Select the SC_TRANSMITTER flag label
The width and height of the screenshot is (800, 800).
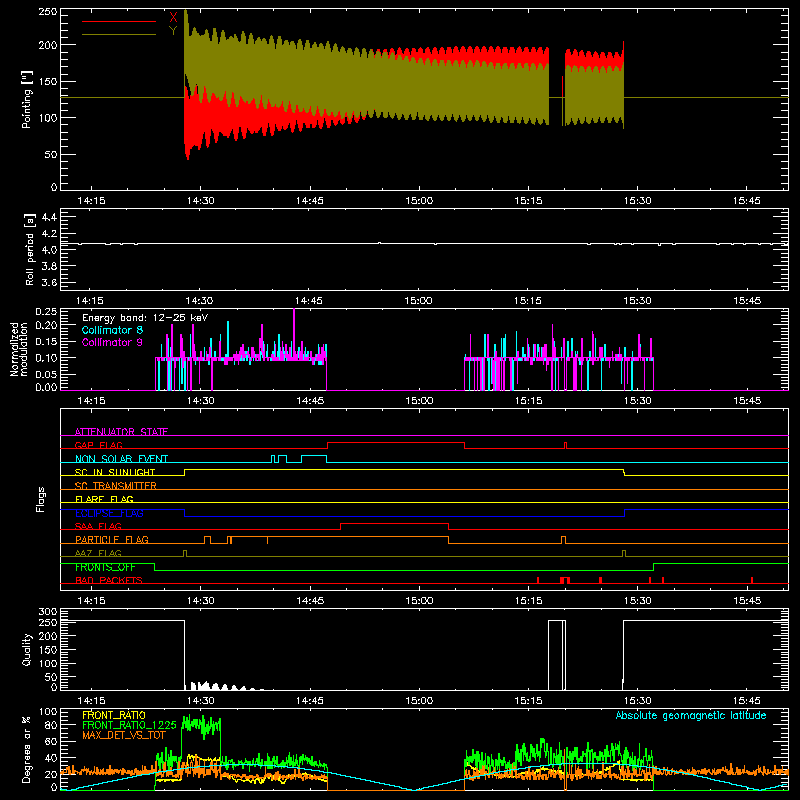(116, 486)
